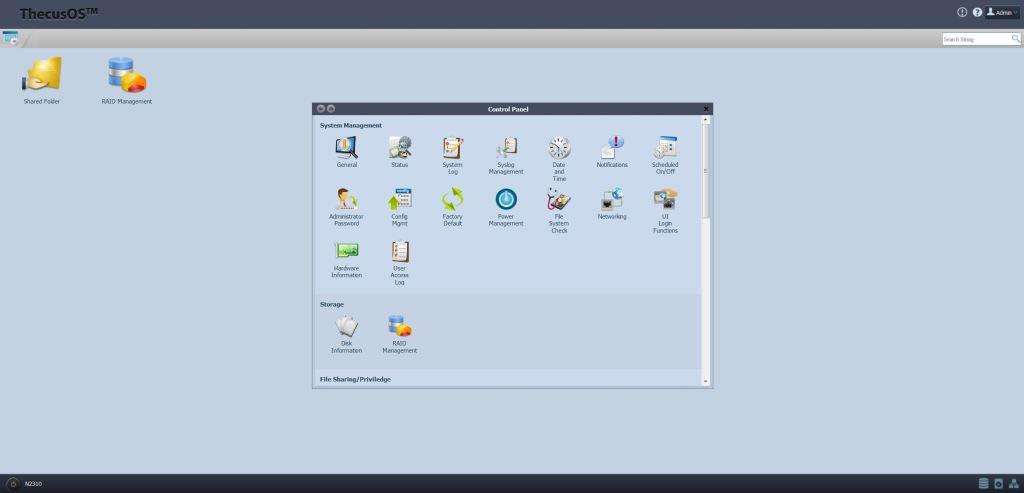Open Shared Folder desktop shortcut
The image size is (1024, 493).
[x=42, y=81]
